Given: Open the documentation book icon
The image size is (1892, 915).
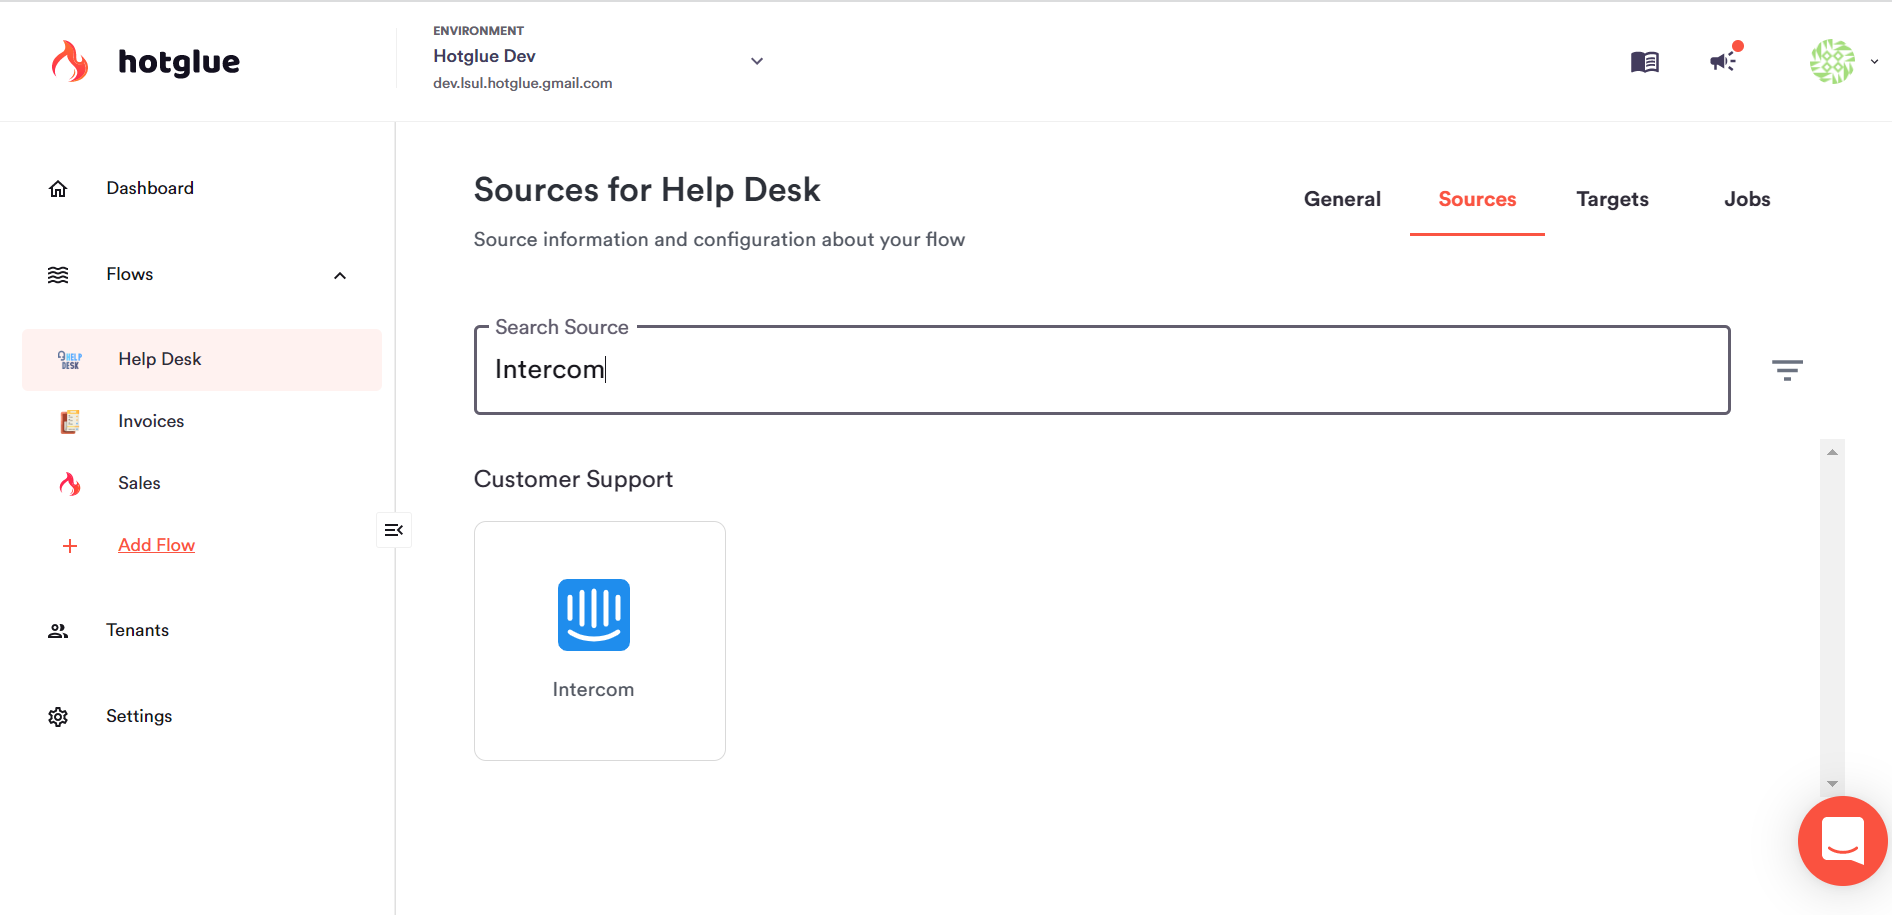Looking at the screenshot, I should [x=1645, y=62].
